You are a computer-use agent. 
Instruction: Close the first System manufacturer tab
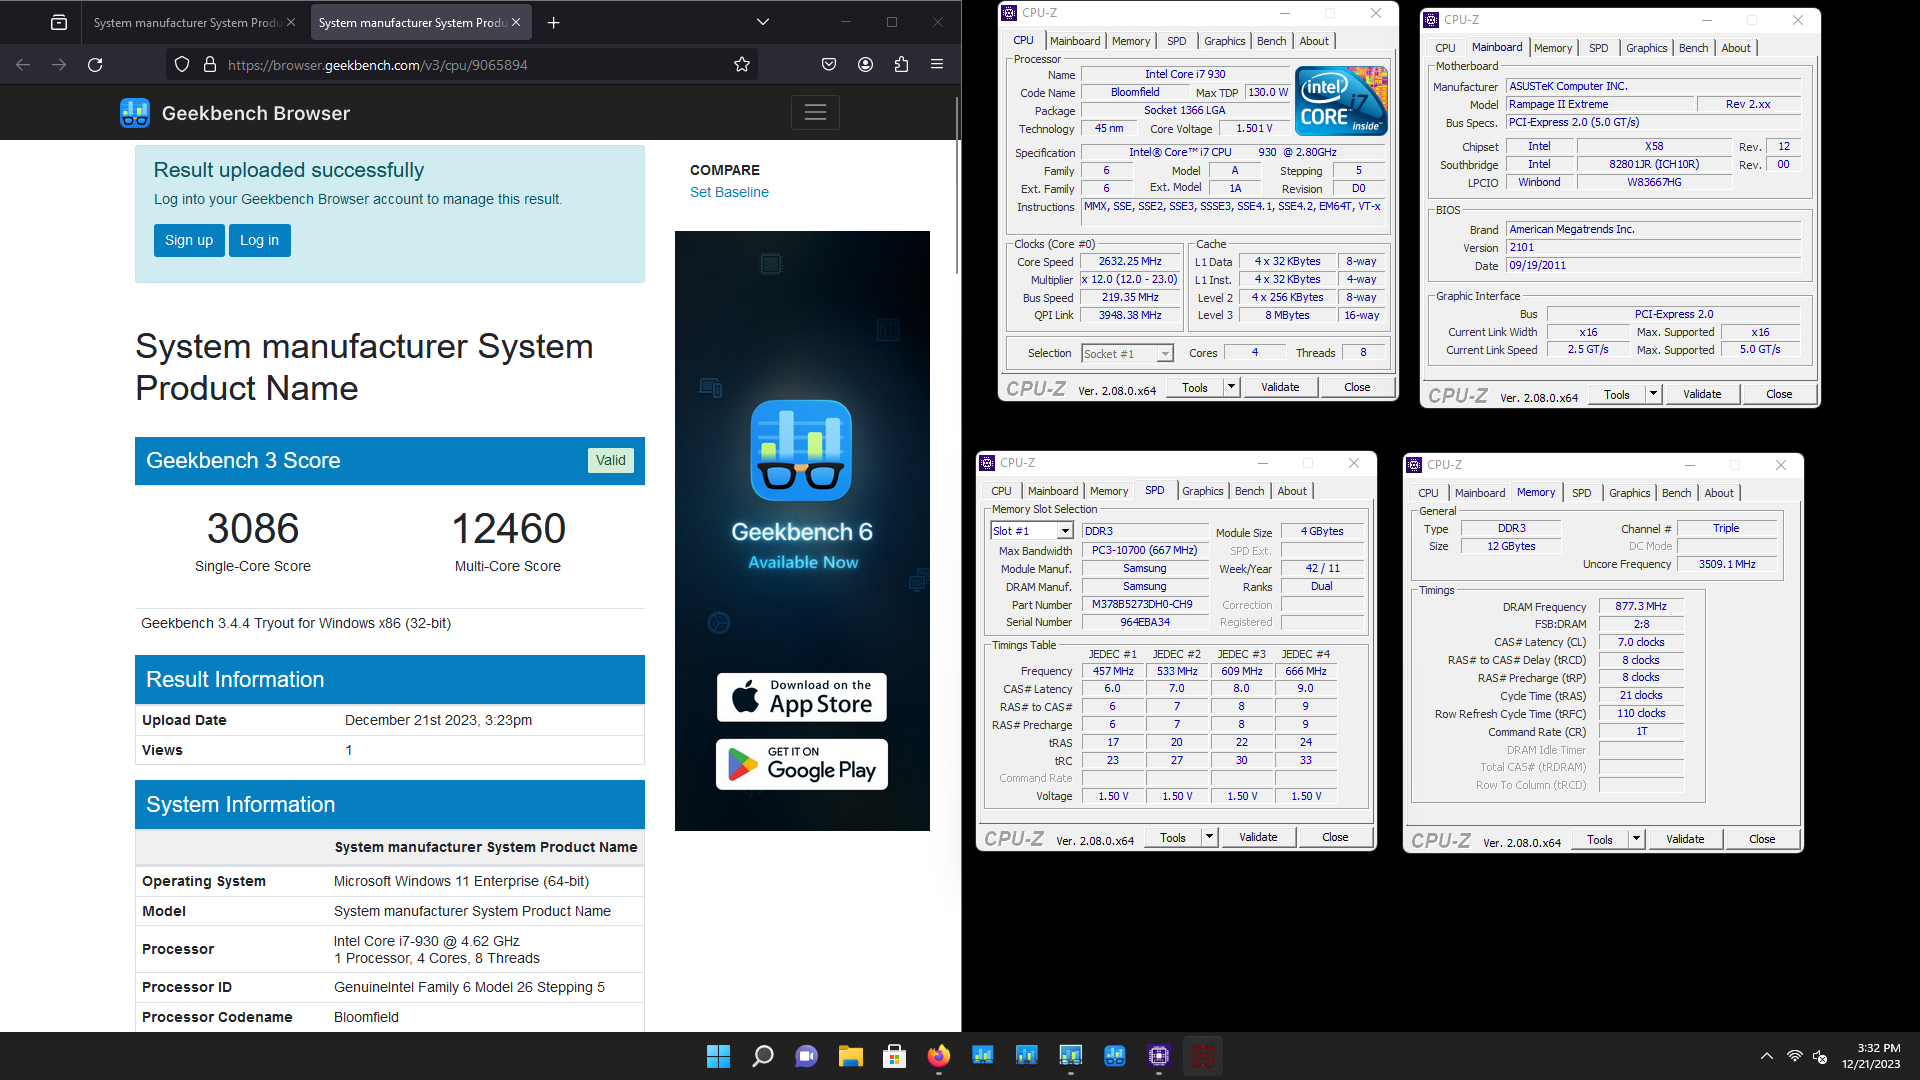(291, 22)
